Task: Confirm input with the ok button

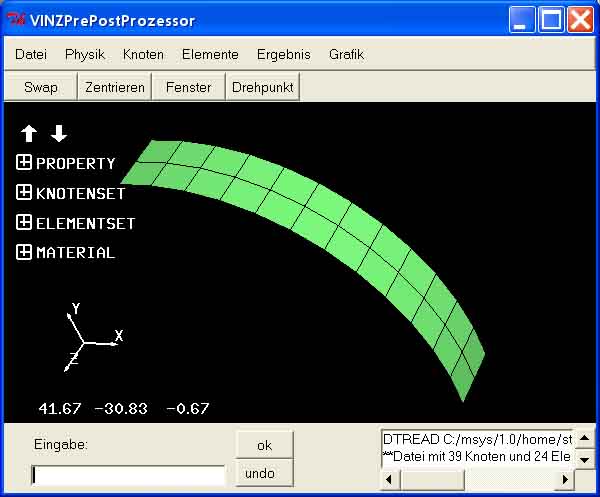Action: (264, 445)
